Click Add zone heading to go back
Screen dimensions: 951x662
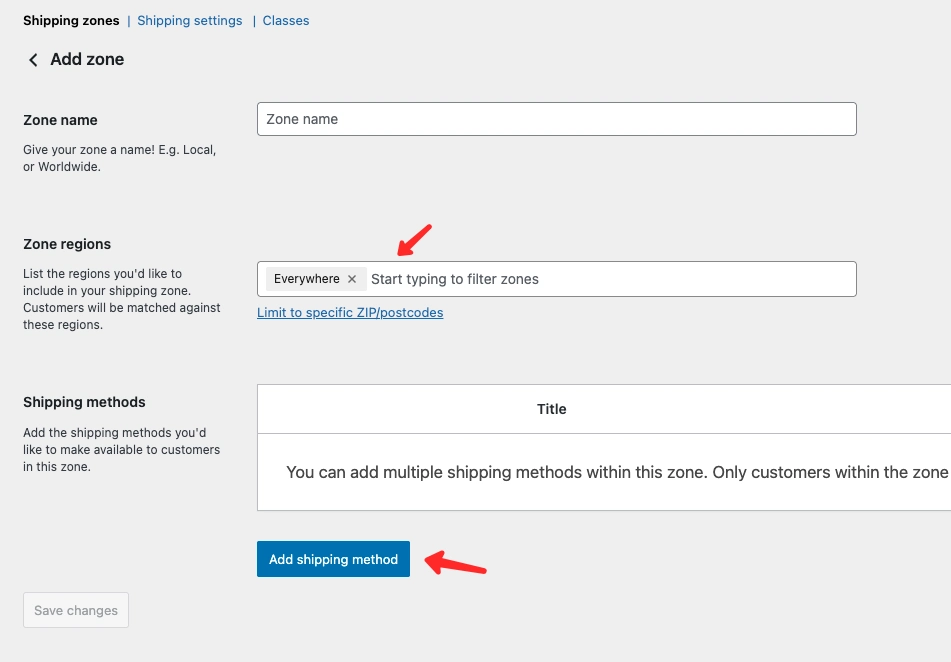pos(87,60)
